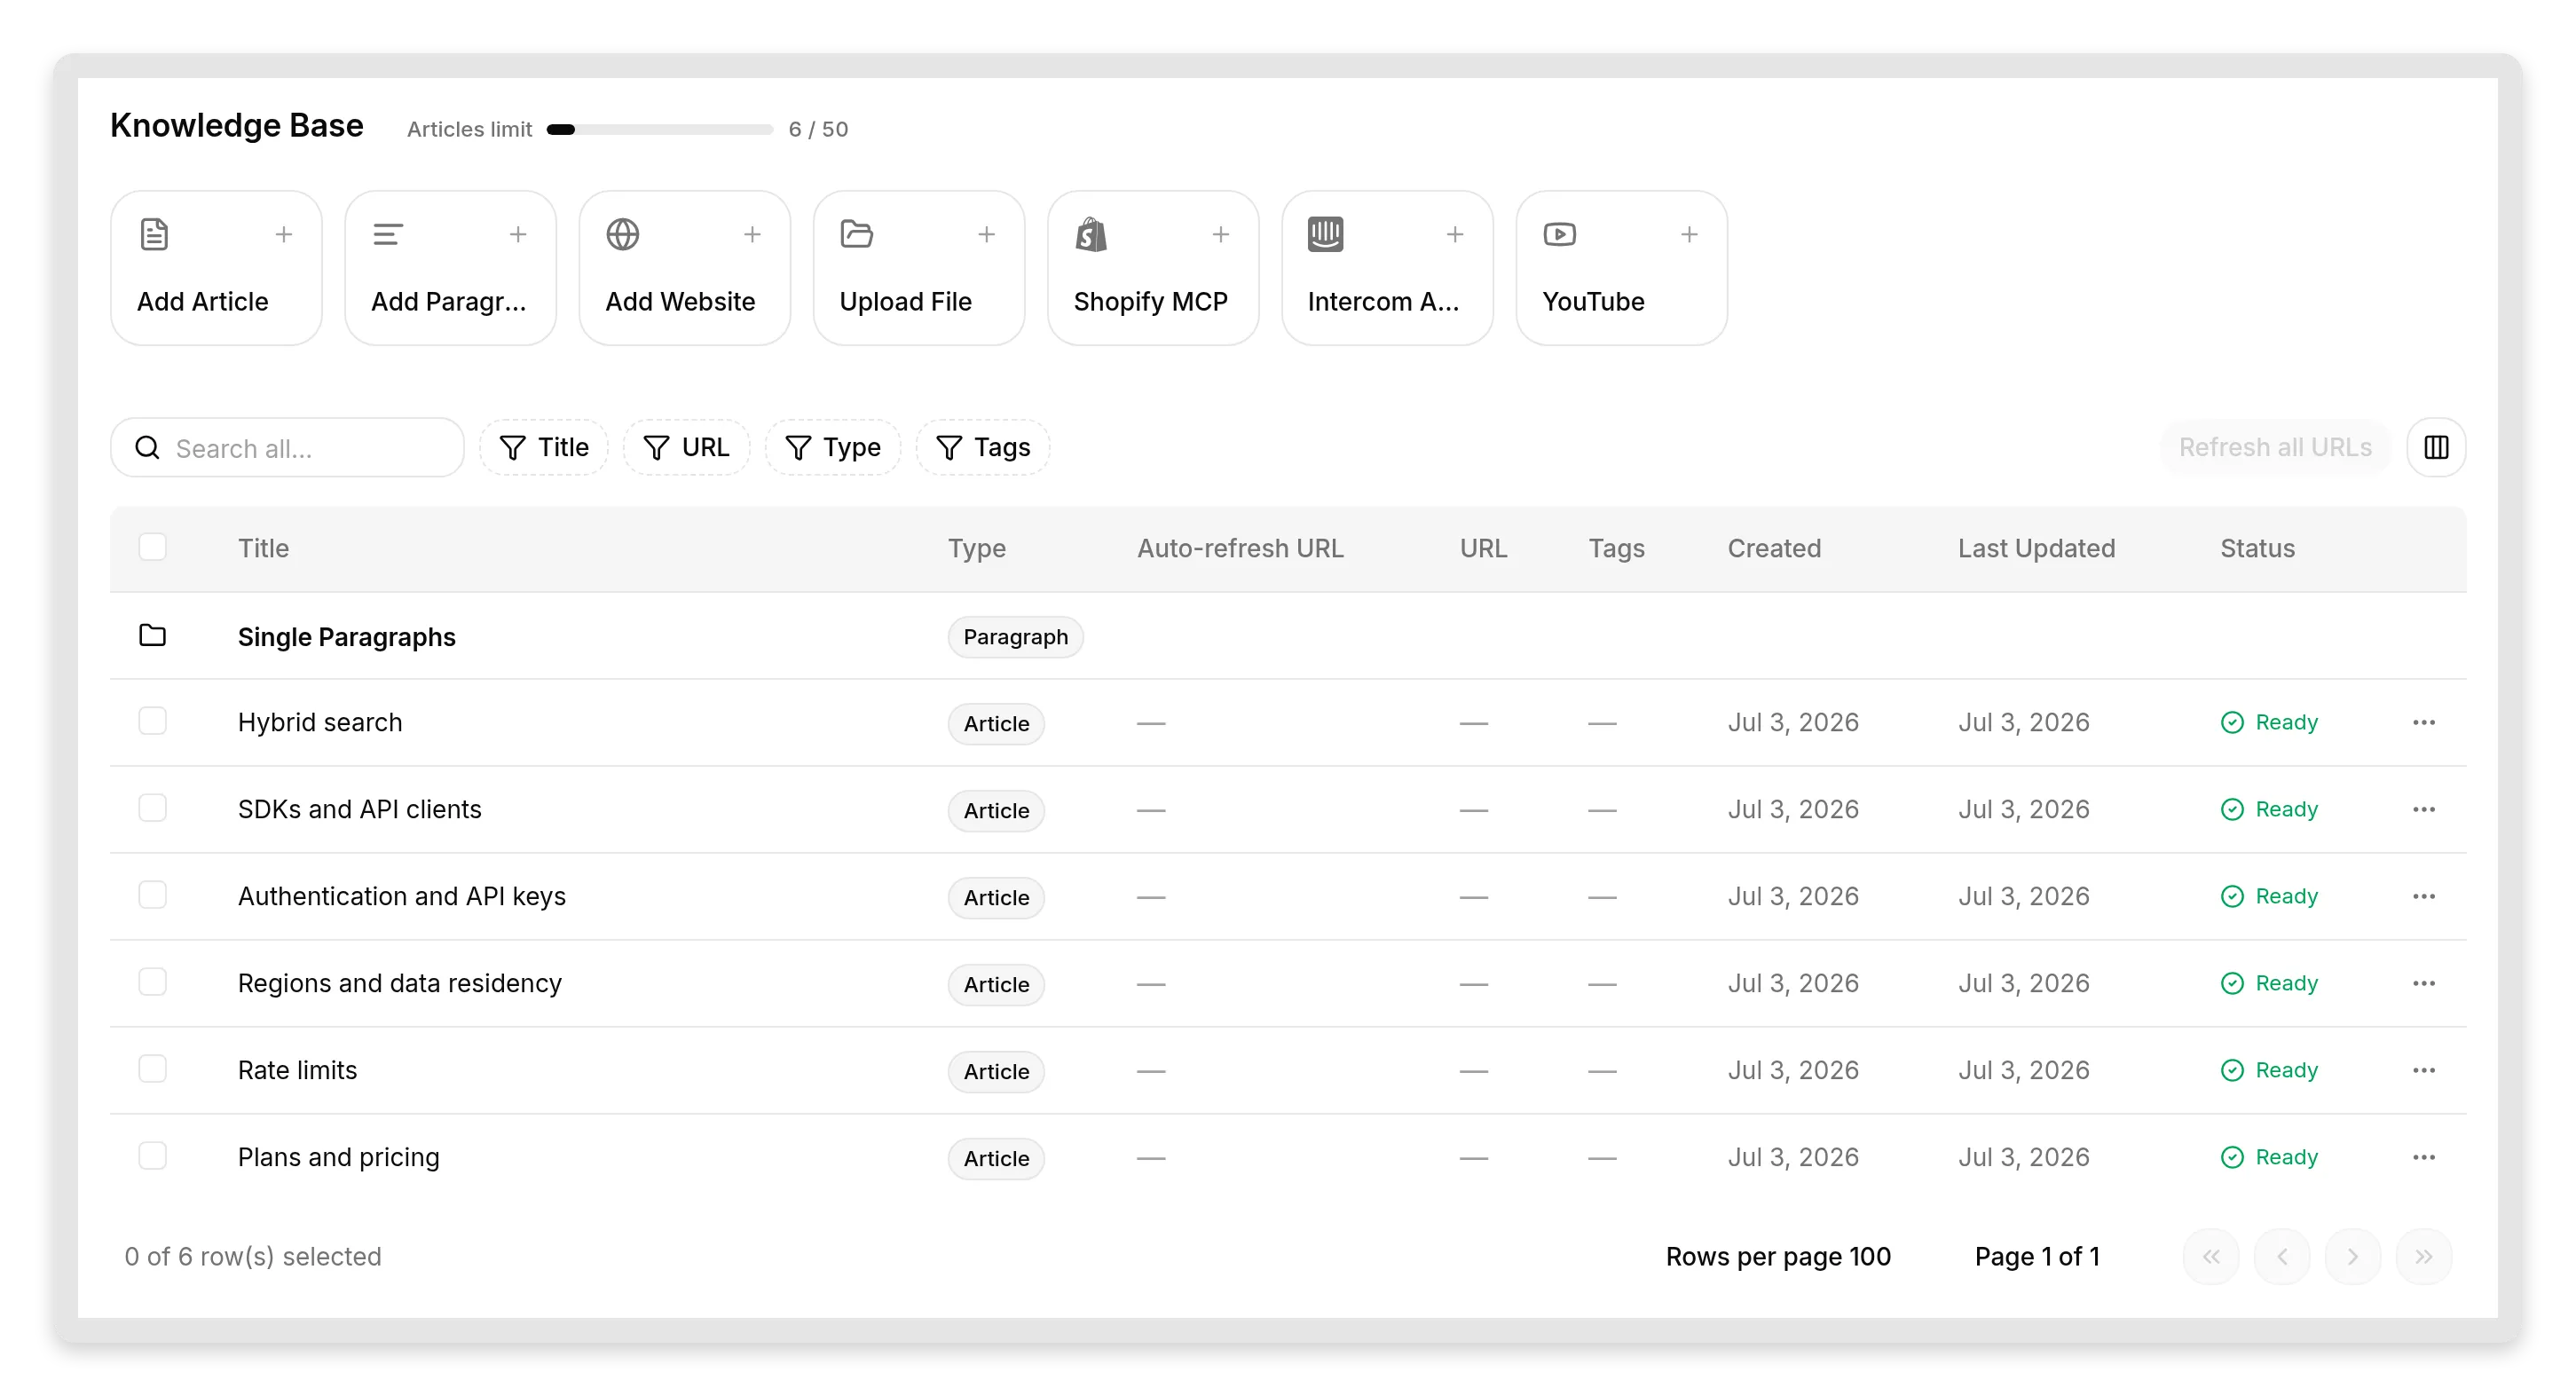Screen dimensions: 2576x1396
Task: Expand the Single Paragraphs folder row
Action: [x=1288, y=636]
